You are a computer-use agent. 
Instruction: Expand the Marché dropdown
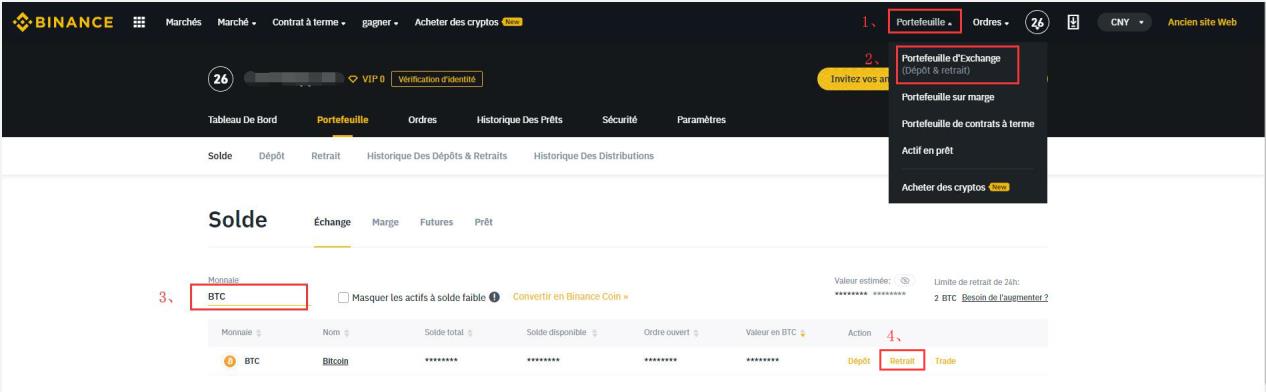coord(237,22)
